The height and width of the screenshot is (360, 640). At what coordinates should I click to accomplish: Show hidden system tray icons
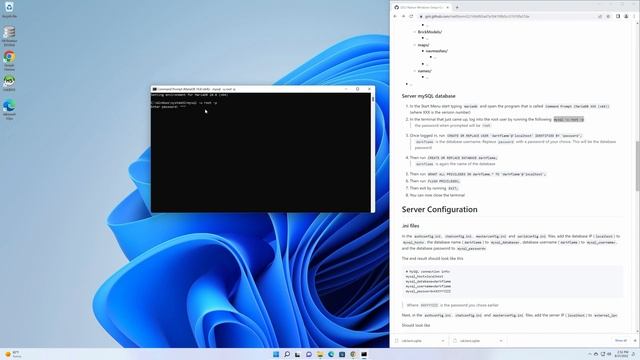tap(589, 354)
